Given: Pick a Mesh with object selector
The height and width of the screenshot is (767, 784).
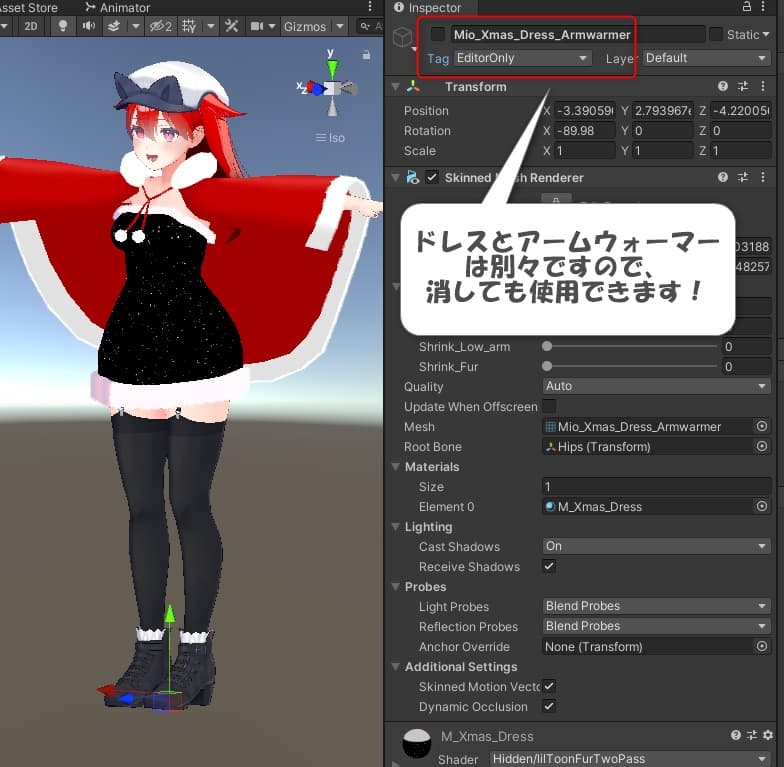Looking at the screenshot, I should pyautogui.click(x=762, y=426).
